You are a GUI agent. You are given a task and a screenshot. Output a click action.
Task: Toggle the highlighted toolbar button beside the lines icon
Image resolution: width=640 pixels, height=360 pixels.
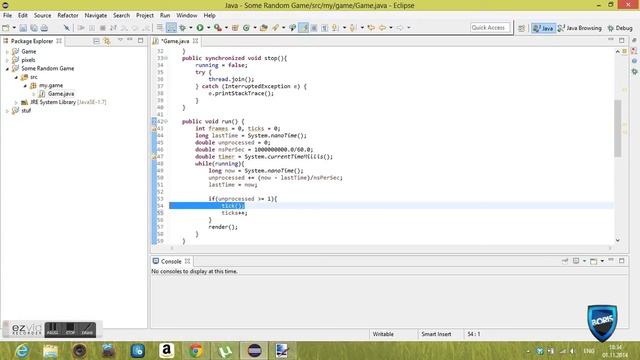click(171, 28)
